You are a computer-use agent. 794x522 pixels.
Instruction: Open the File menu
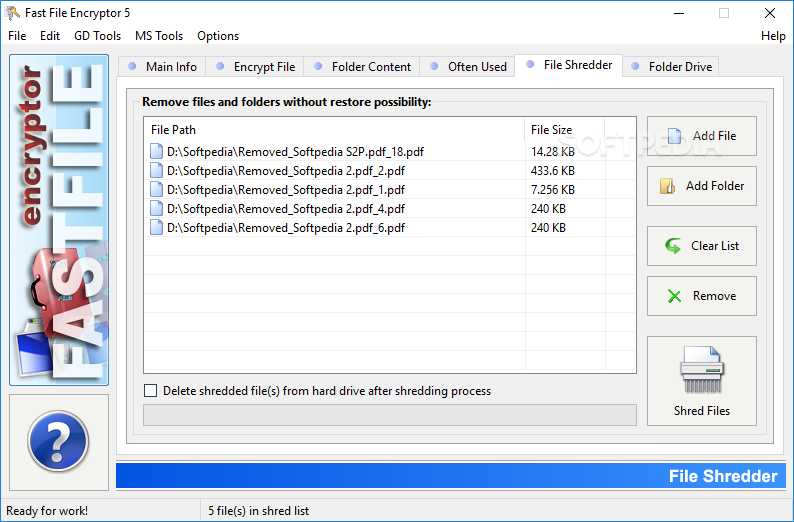tap(17, 36)
